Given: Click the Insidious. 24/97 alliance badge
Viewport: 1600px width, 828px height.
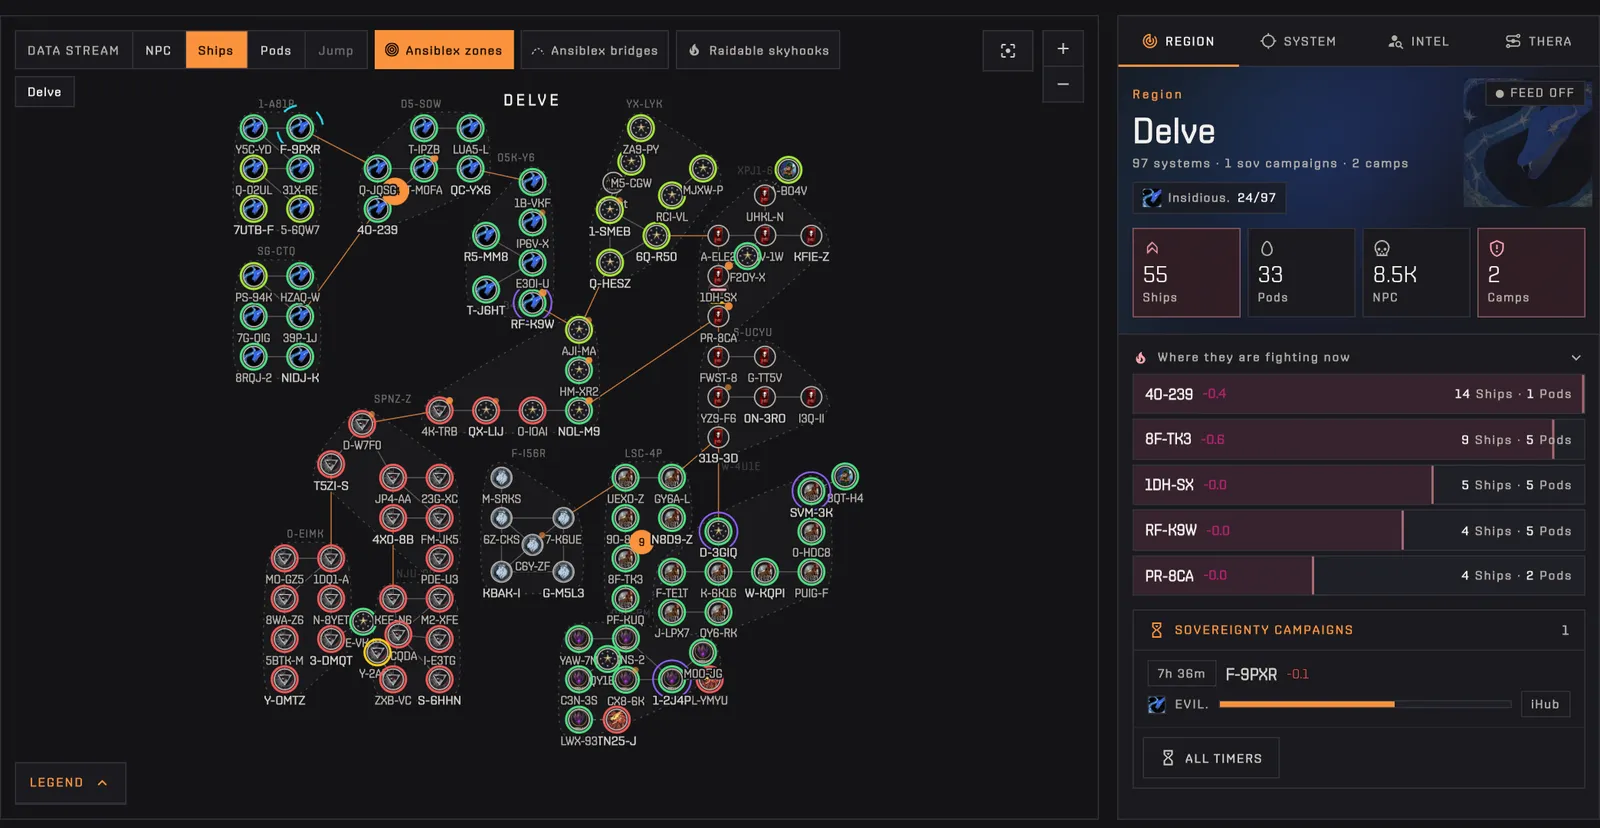Looking at the screenshot, I should (1209, 198).
